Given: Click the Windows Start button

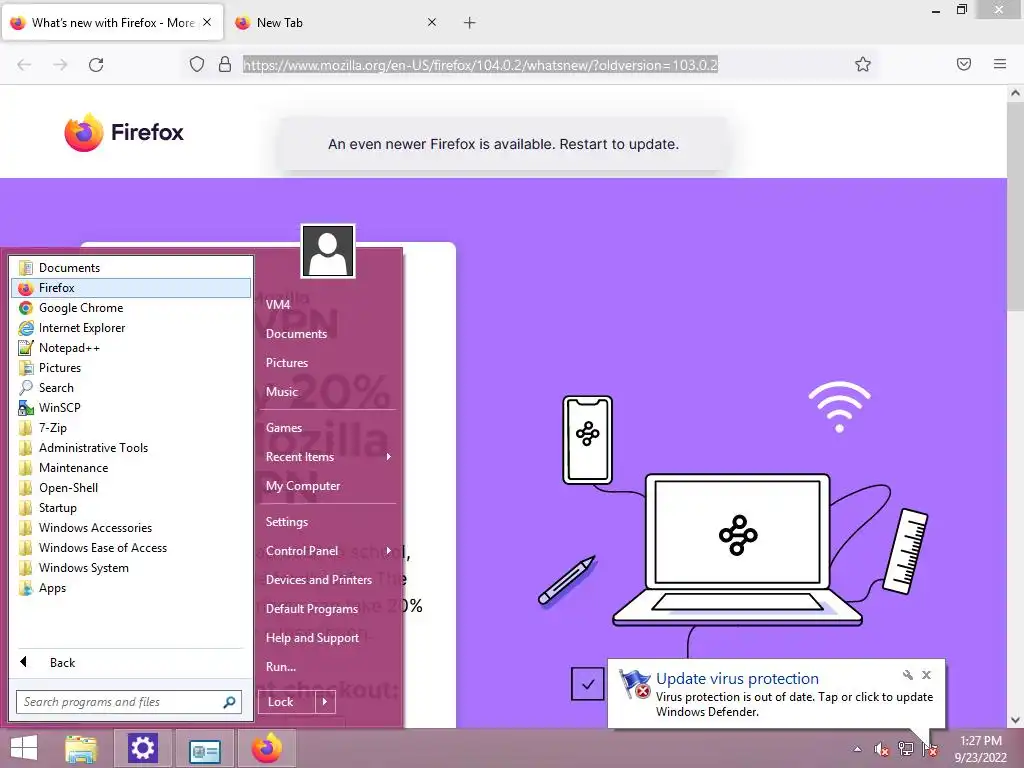Looking at the screenshot, I should tap(24, 748).
